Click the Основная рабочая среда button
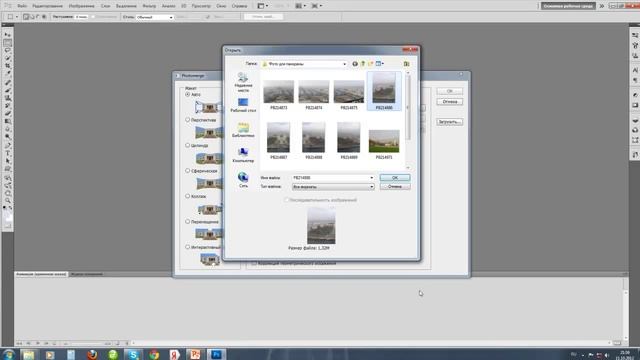This screenshot has width=640, height=360. pos(568,6)
